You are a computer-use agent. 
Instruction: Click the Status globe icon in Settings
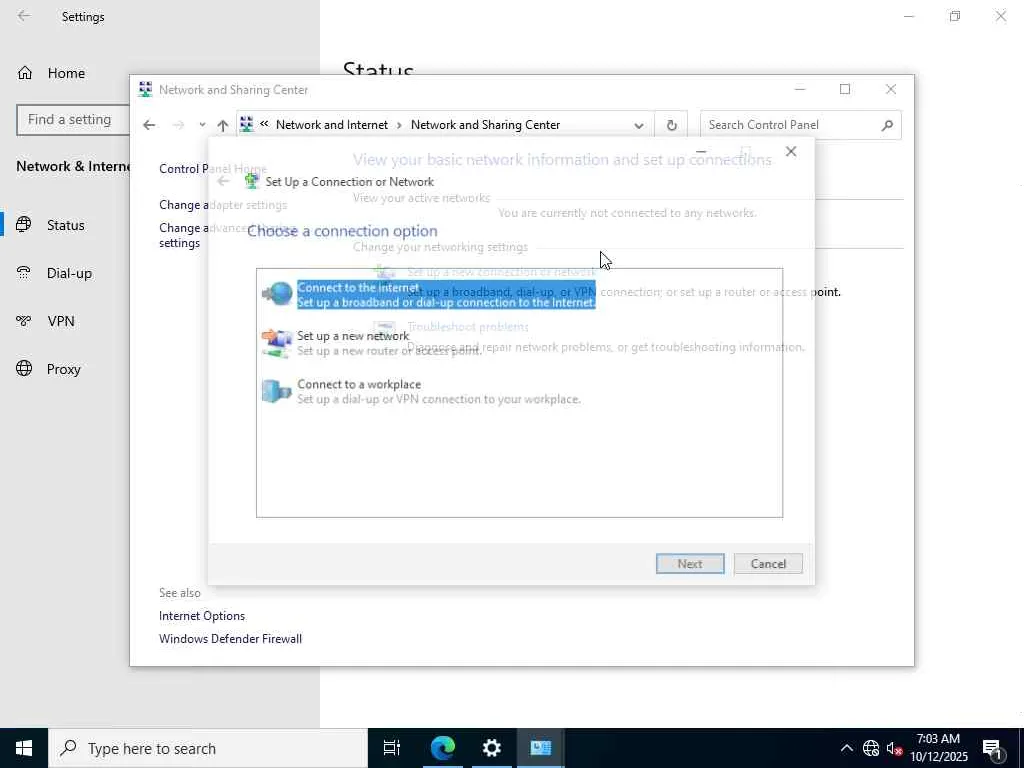(24, 225)
